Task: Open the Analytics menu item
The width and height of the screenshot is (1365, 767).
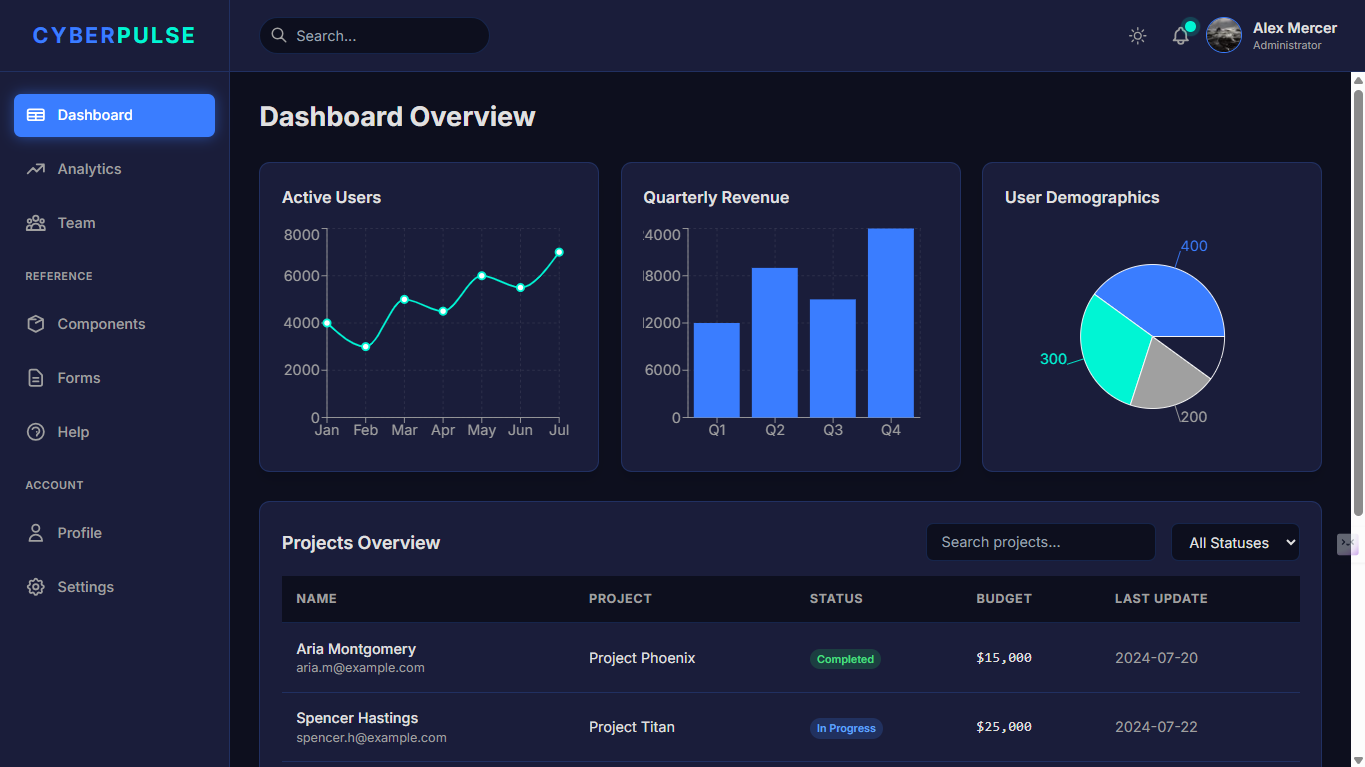Action: coord(89,169)
